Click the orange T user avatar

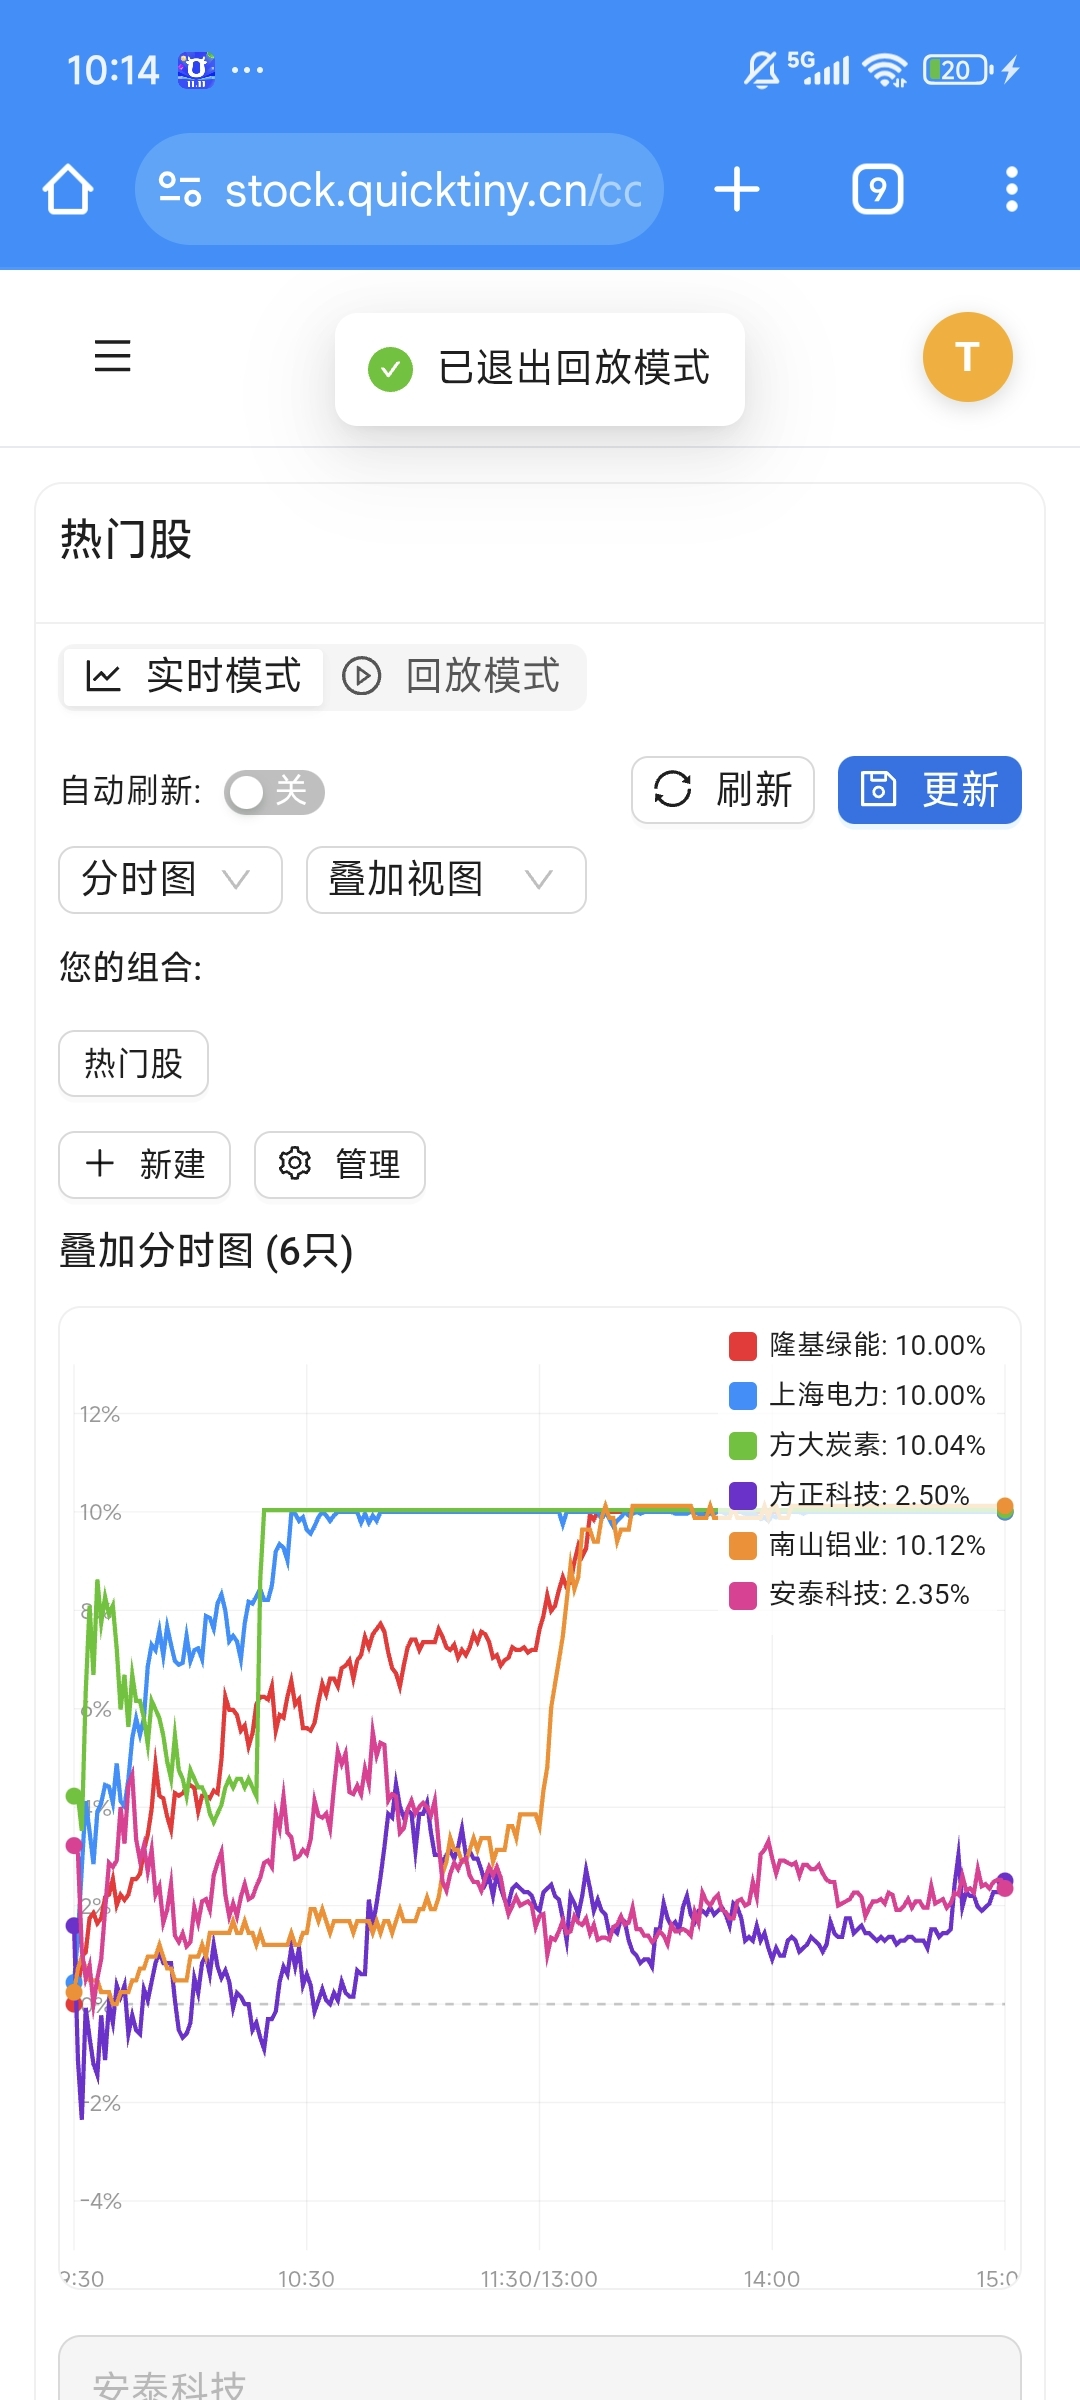(967, 357)
